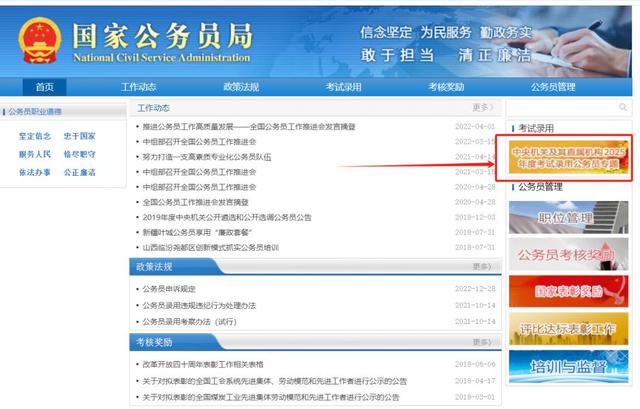The height and width of the screenshot is (409, 640).
Task: Click the 政策法规 section title
Action: (x=154, y=267)
